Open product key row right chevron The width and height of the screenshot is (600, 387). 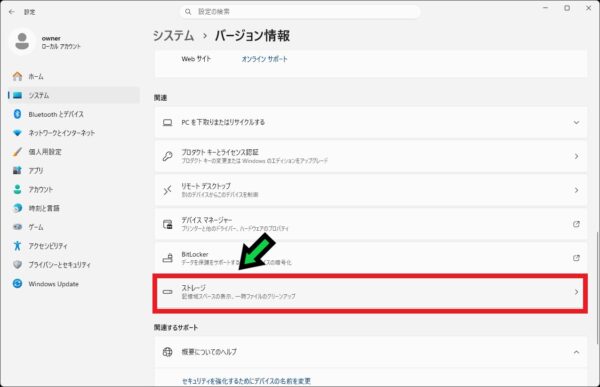click(x=576, y=156)
